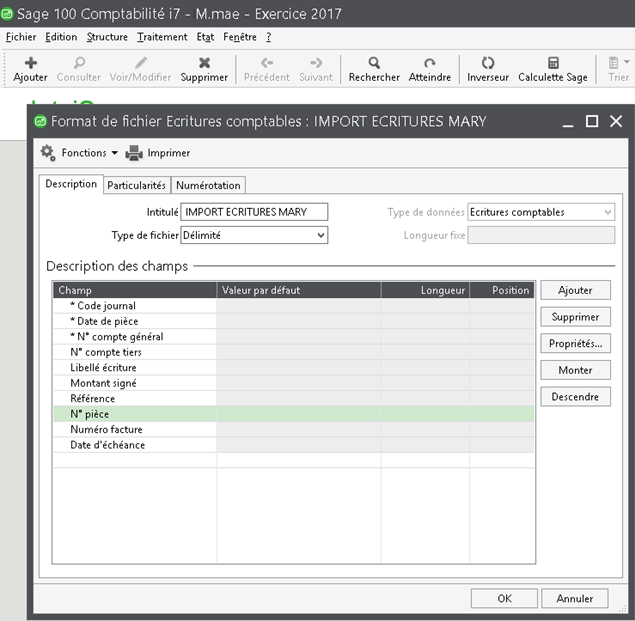Screen dimensions: 635x621
Task: Open the Traitement menu
Action: [162, 37]
